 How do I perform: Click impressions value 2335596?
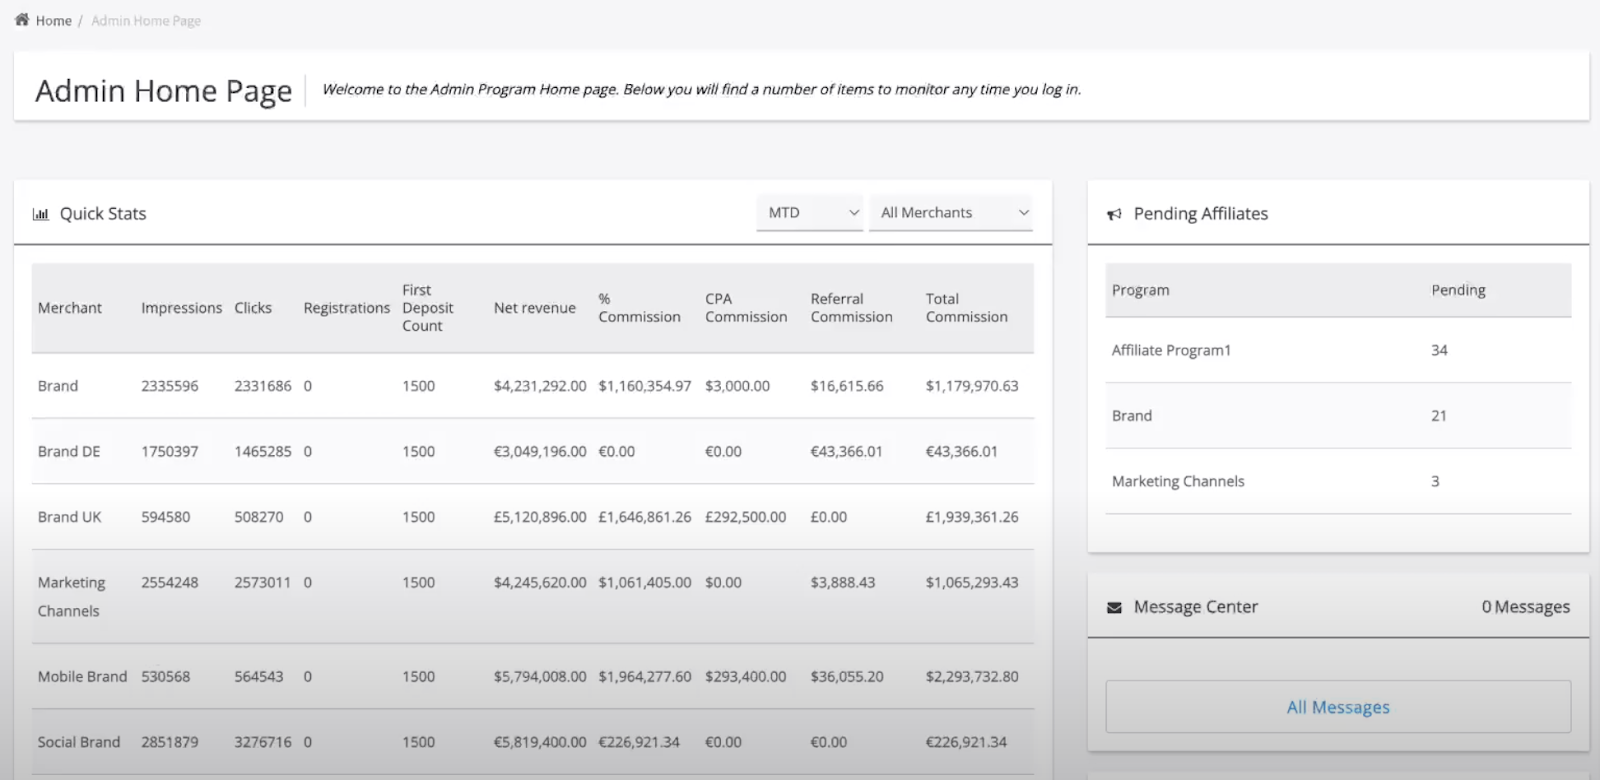pyautogui.click(x=170, y=386)
